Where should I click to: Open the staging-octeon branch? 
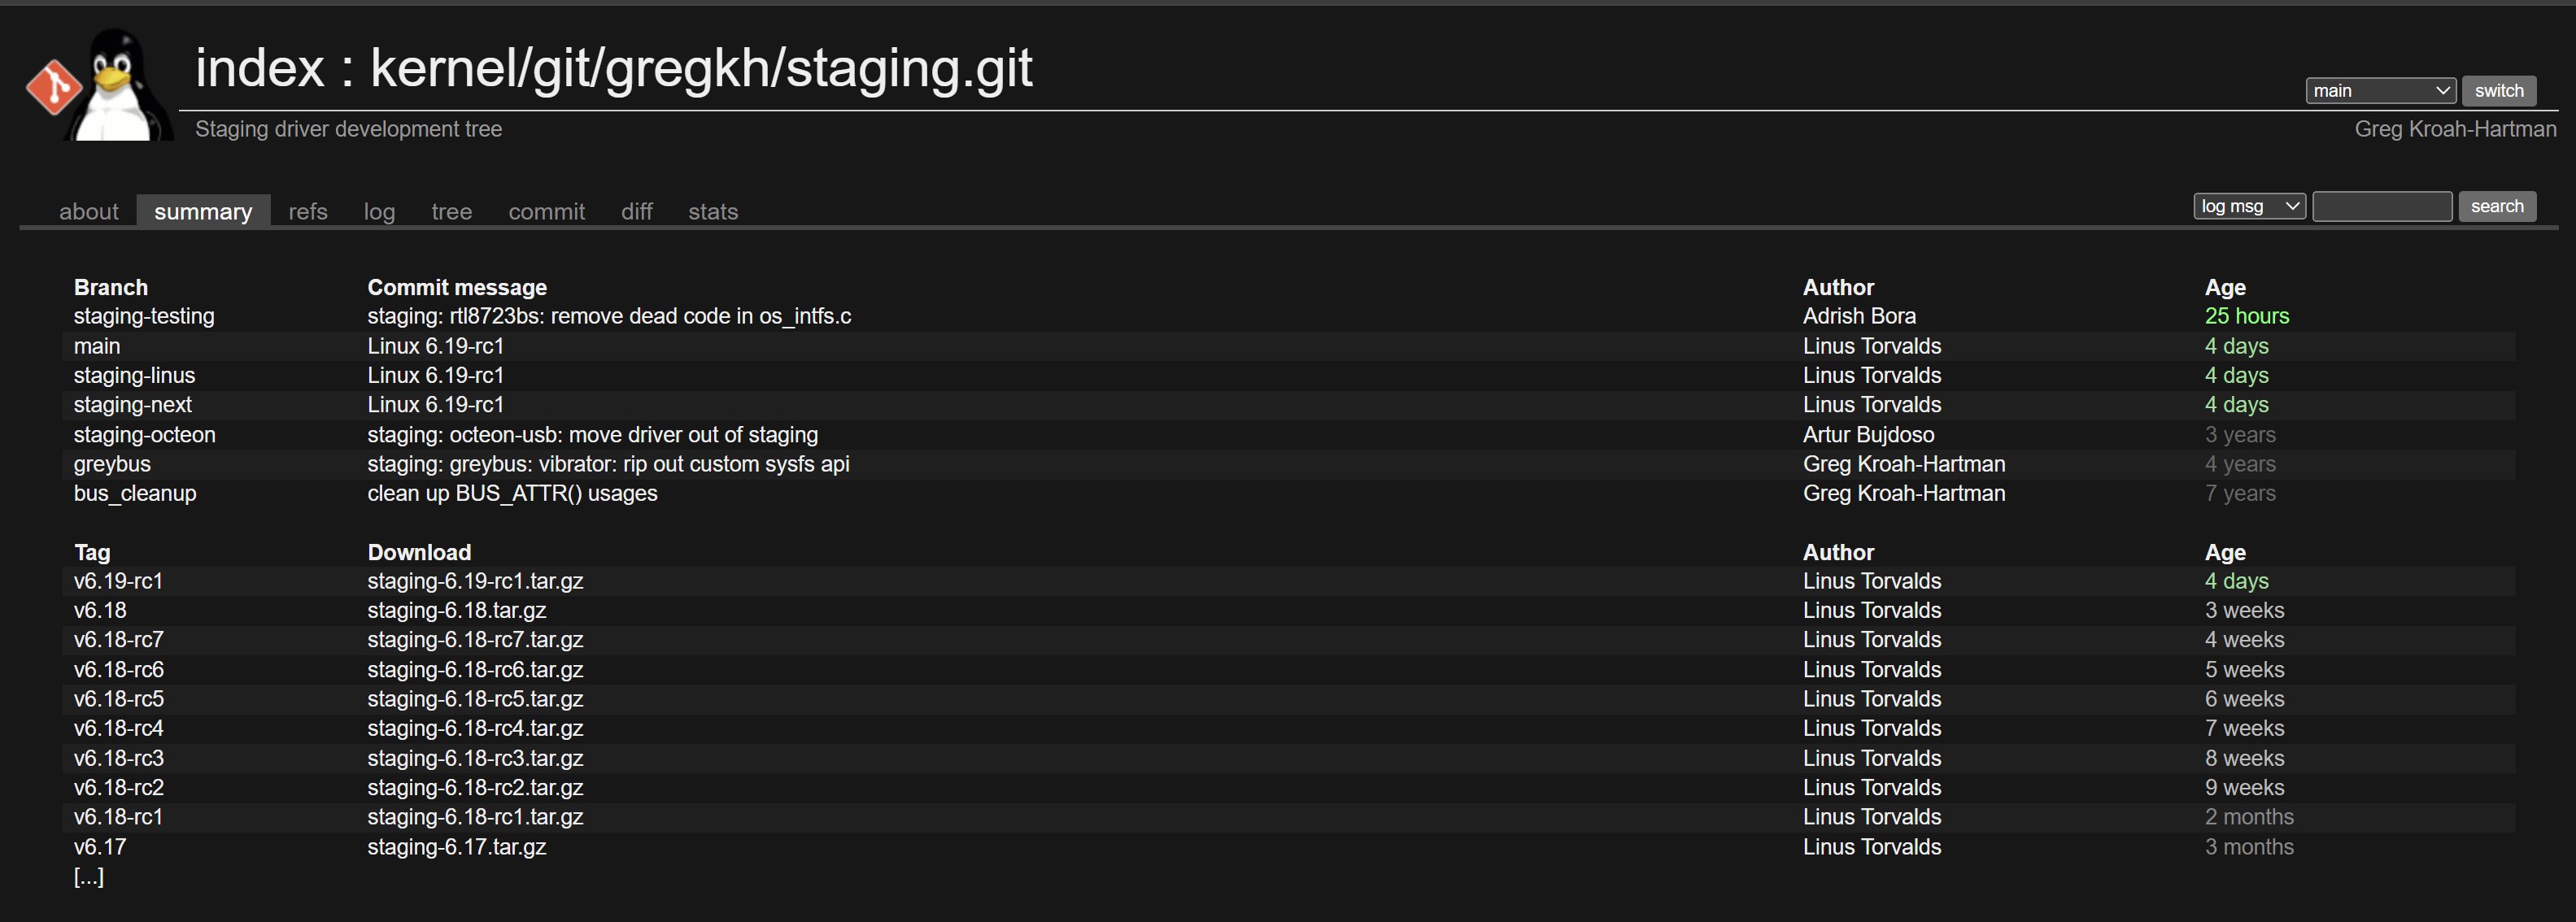tap(144, 435)
